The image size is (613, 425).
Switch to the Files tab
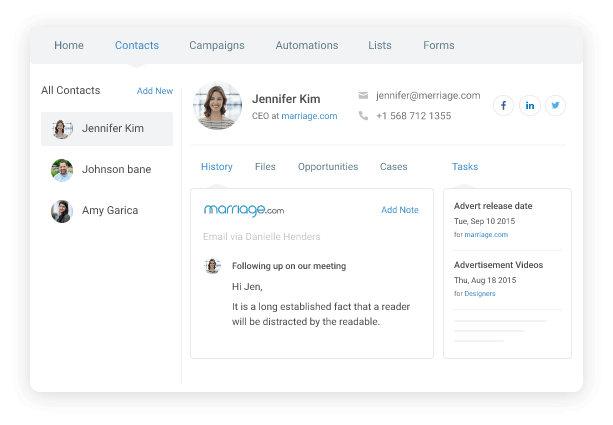265,167
